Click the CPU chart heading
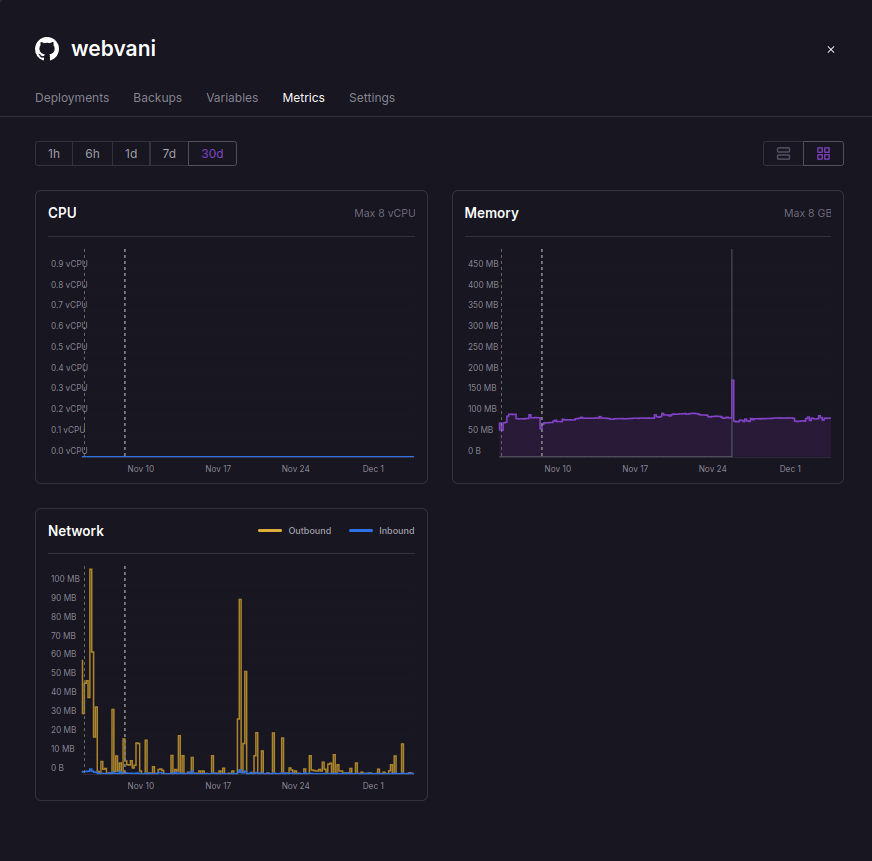This screenshot has width=872, height=861. (62, 213)
